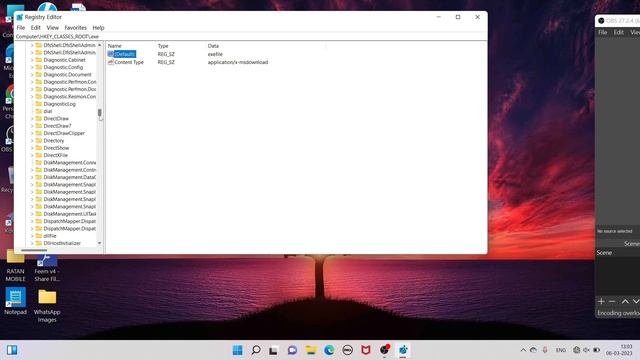Screen dimensions: 640x360
Task: Click the Registry Editor title bar icon
Action: click(x=19, y=17)
